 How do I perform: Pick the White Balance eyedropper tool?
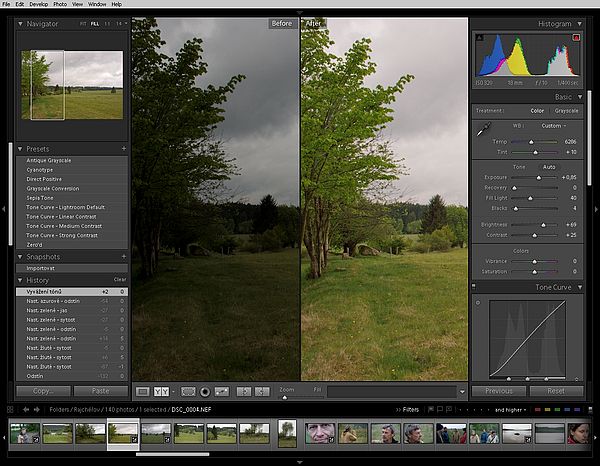483,129
